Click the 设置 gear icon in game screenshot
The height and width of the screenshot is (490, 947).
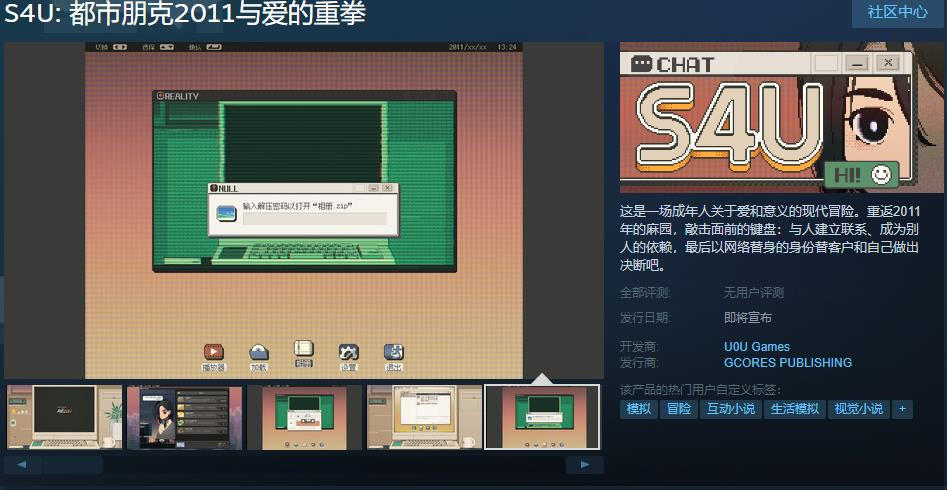(x=348, y=352)
